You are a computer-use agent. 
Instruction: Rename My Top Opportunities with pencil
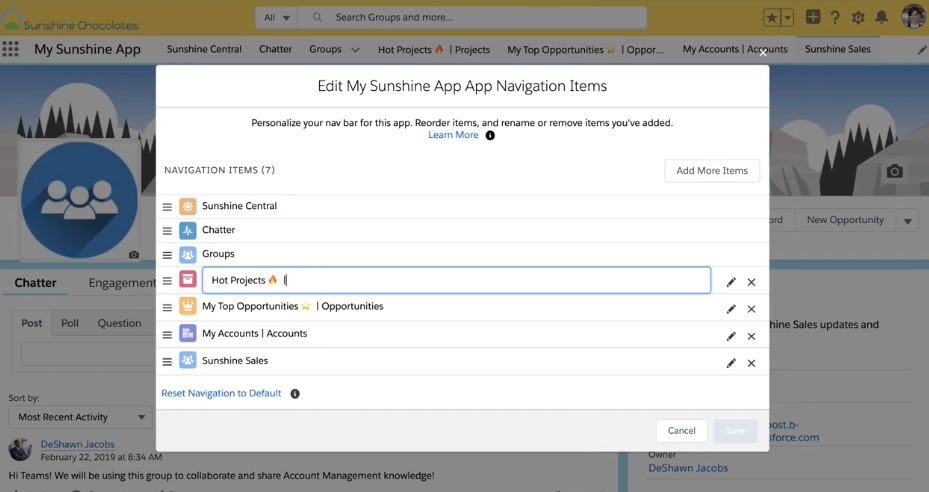click(x=731, y=309)
